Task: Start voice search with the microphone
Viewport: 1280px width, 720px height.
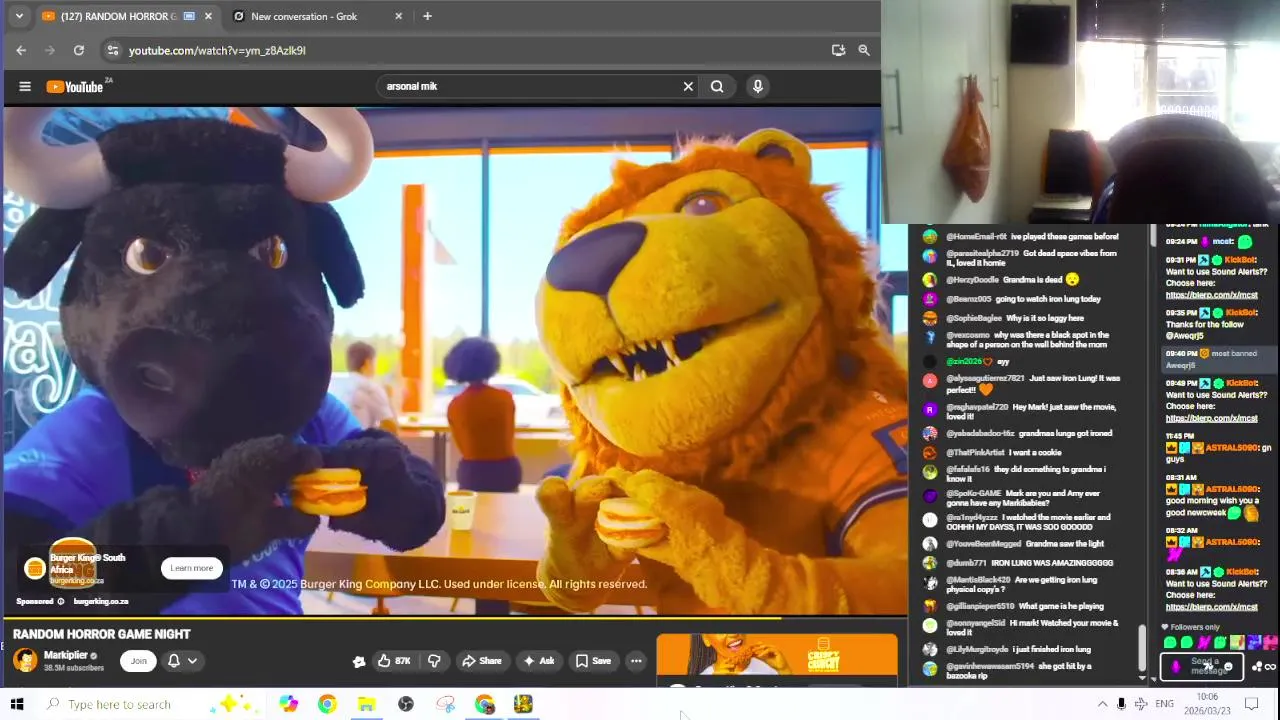Action: click(x=757, y=86)
